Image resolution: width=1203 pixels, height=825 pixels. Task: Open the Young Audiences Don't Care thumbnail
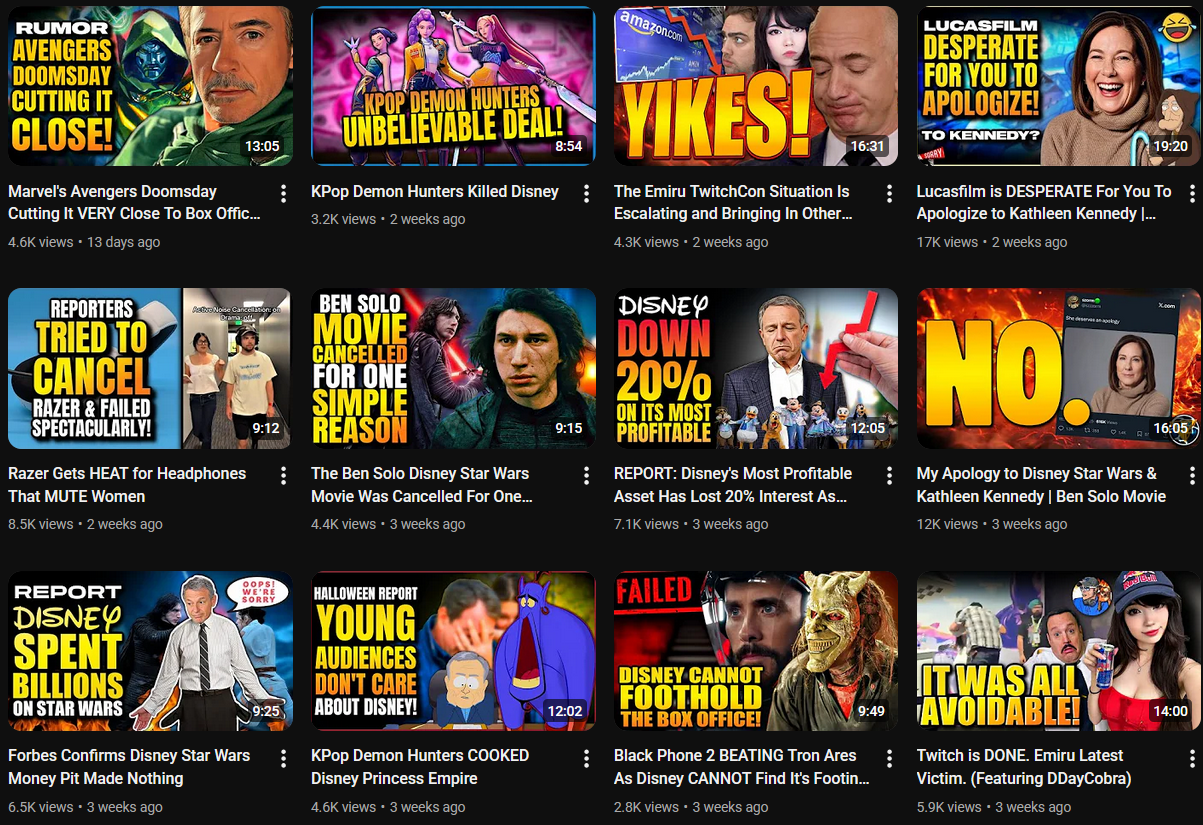[x=453, y=651]
